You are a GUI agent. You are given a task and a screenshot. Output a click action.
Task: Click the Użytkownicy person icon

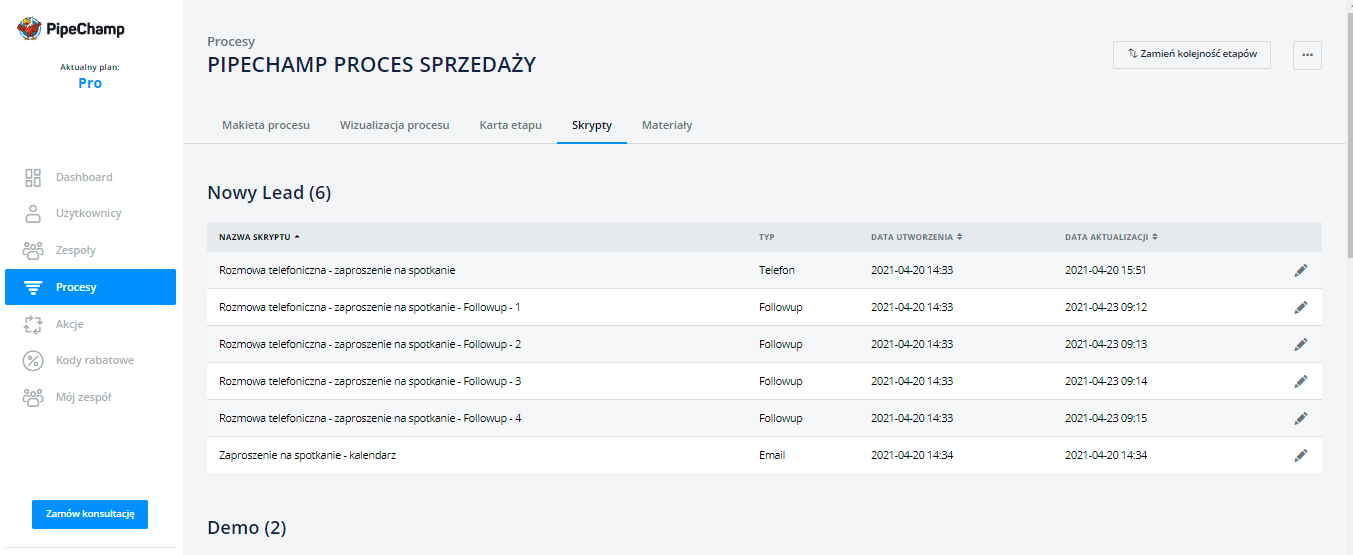pos(33,214)
